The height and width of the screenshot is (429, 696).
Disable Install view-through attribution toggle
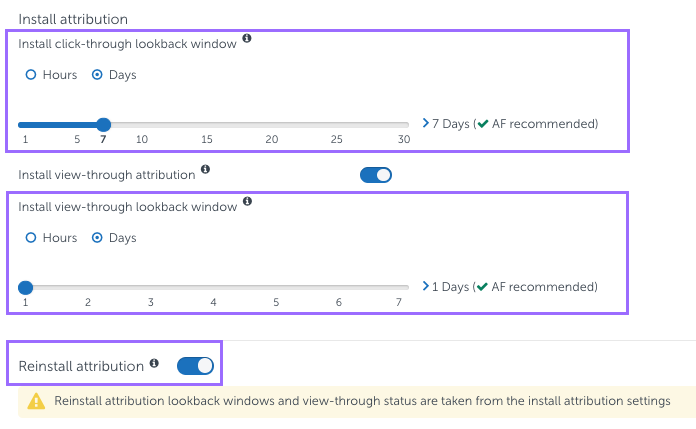click(376, 175)
